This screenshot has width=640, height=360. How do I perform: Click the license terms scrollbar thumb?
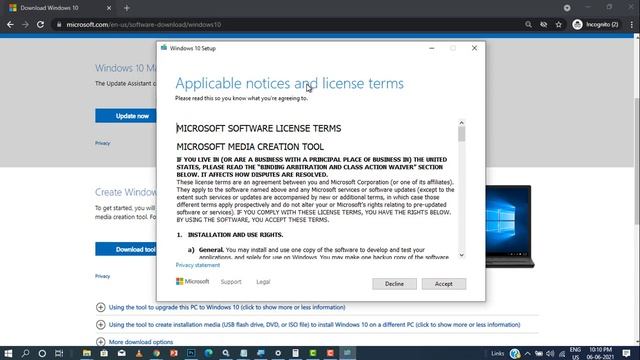pos(461,134)
